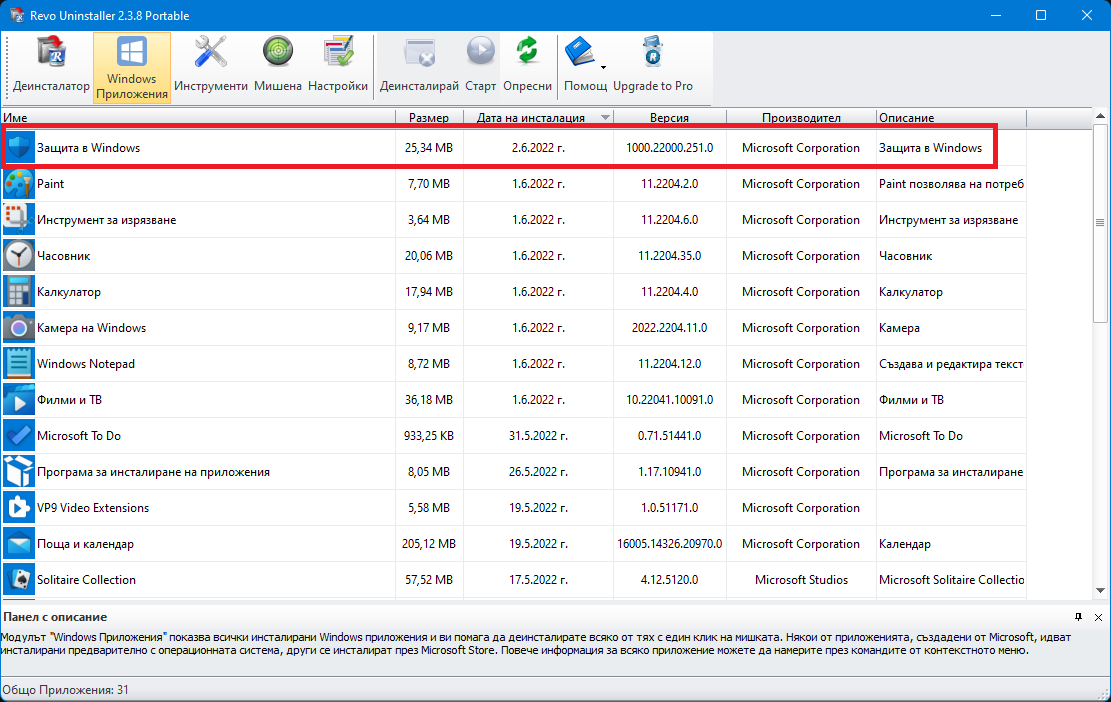Maximize the Revo Uninstaller window
Viewport: 1111px width, 702px height.
tap(1041, 15)
